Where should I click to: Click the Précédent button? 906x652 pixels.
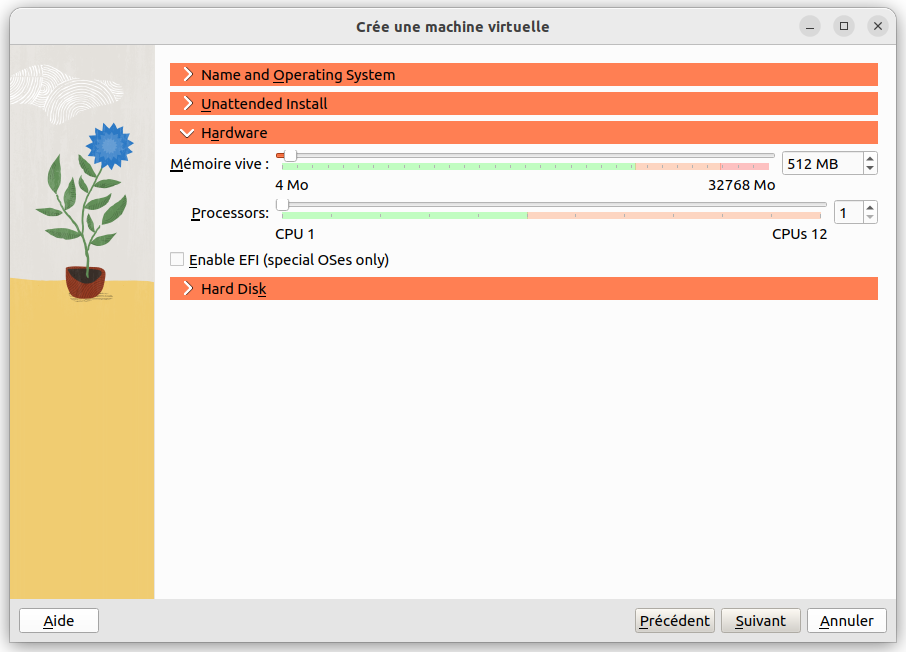[675, 621]
